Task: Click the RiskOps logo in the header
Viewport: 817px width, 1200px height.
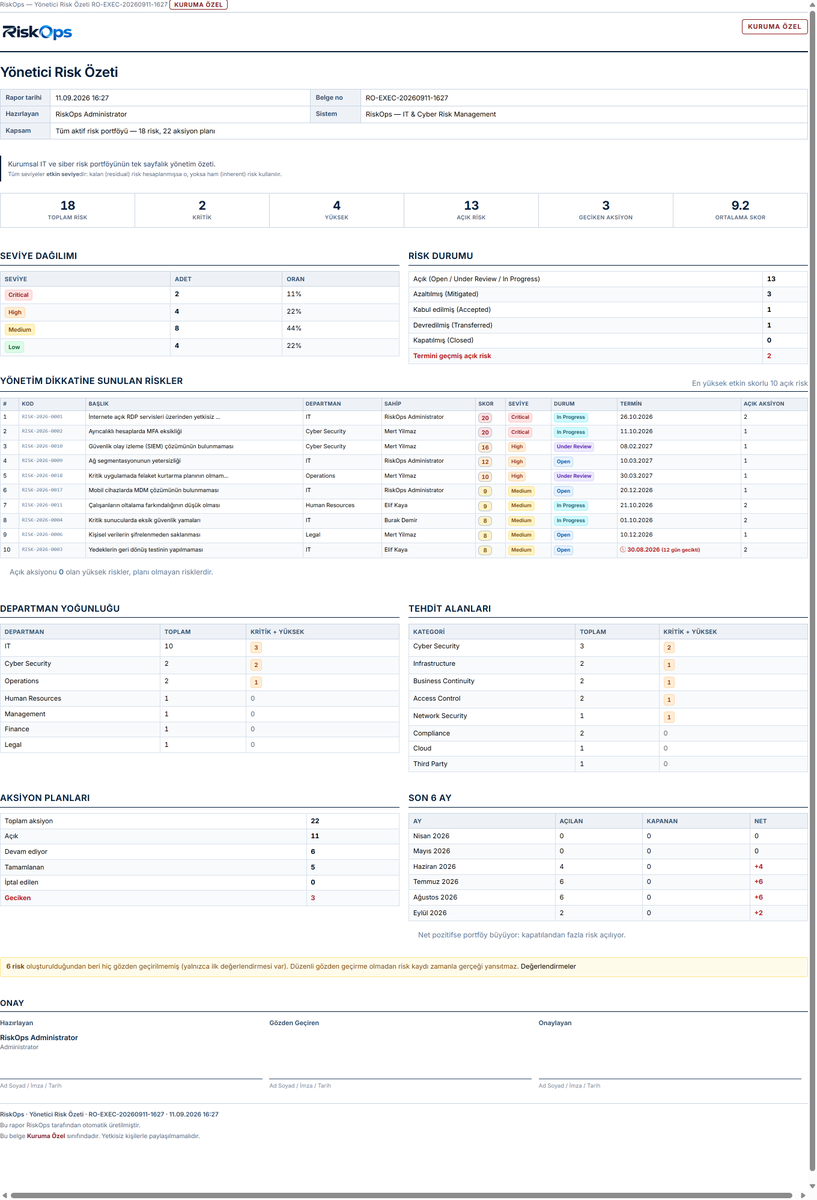Action: 37,32
